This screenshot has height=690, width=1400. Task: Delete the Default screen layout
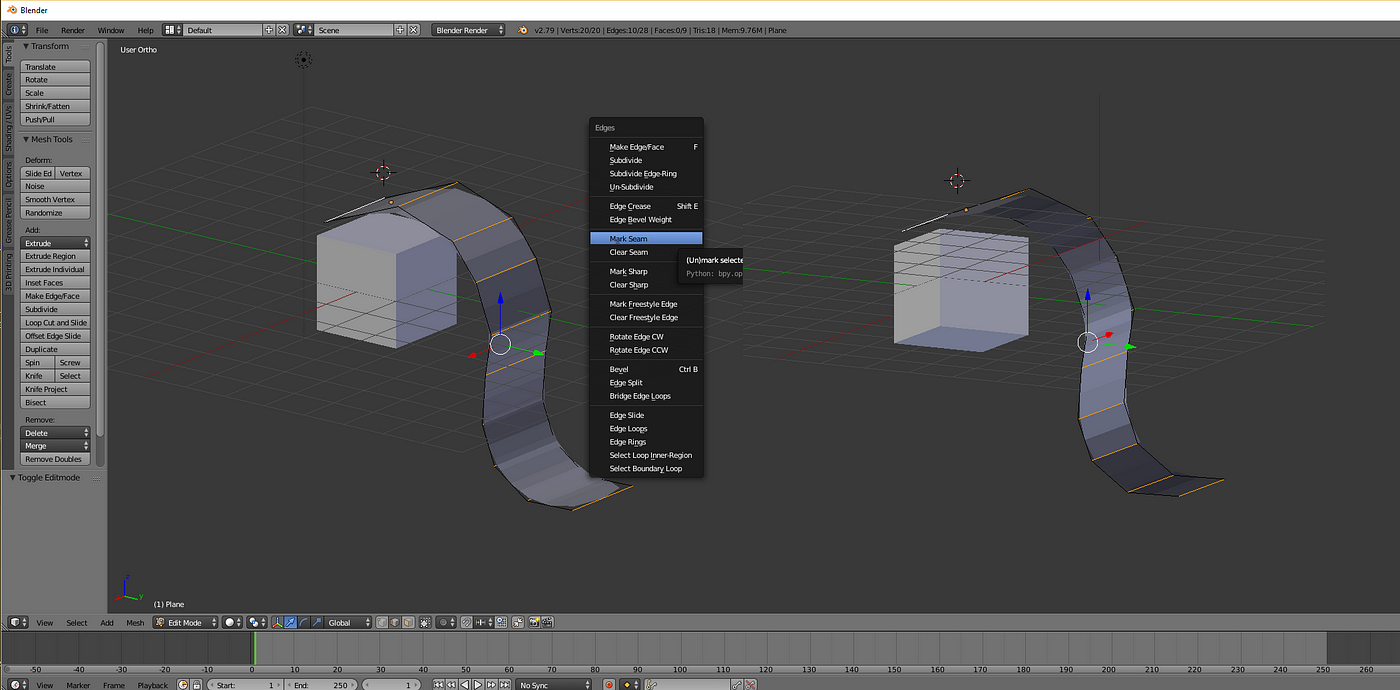tap(283, 30)
